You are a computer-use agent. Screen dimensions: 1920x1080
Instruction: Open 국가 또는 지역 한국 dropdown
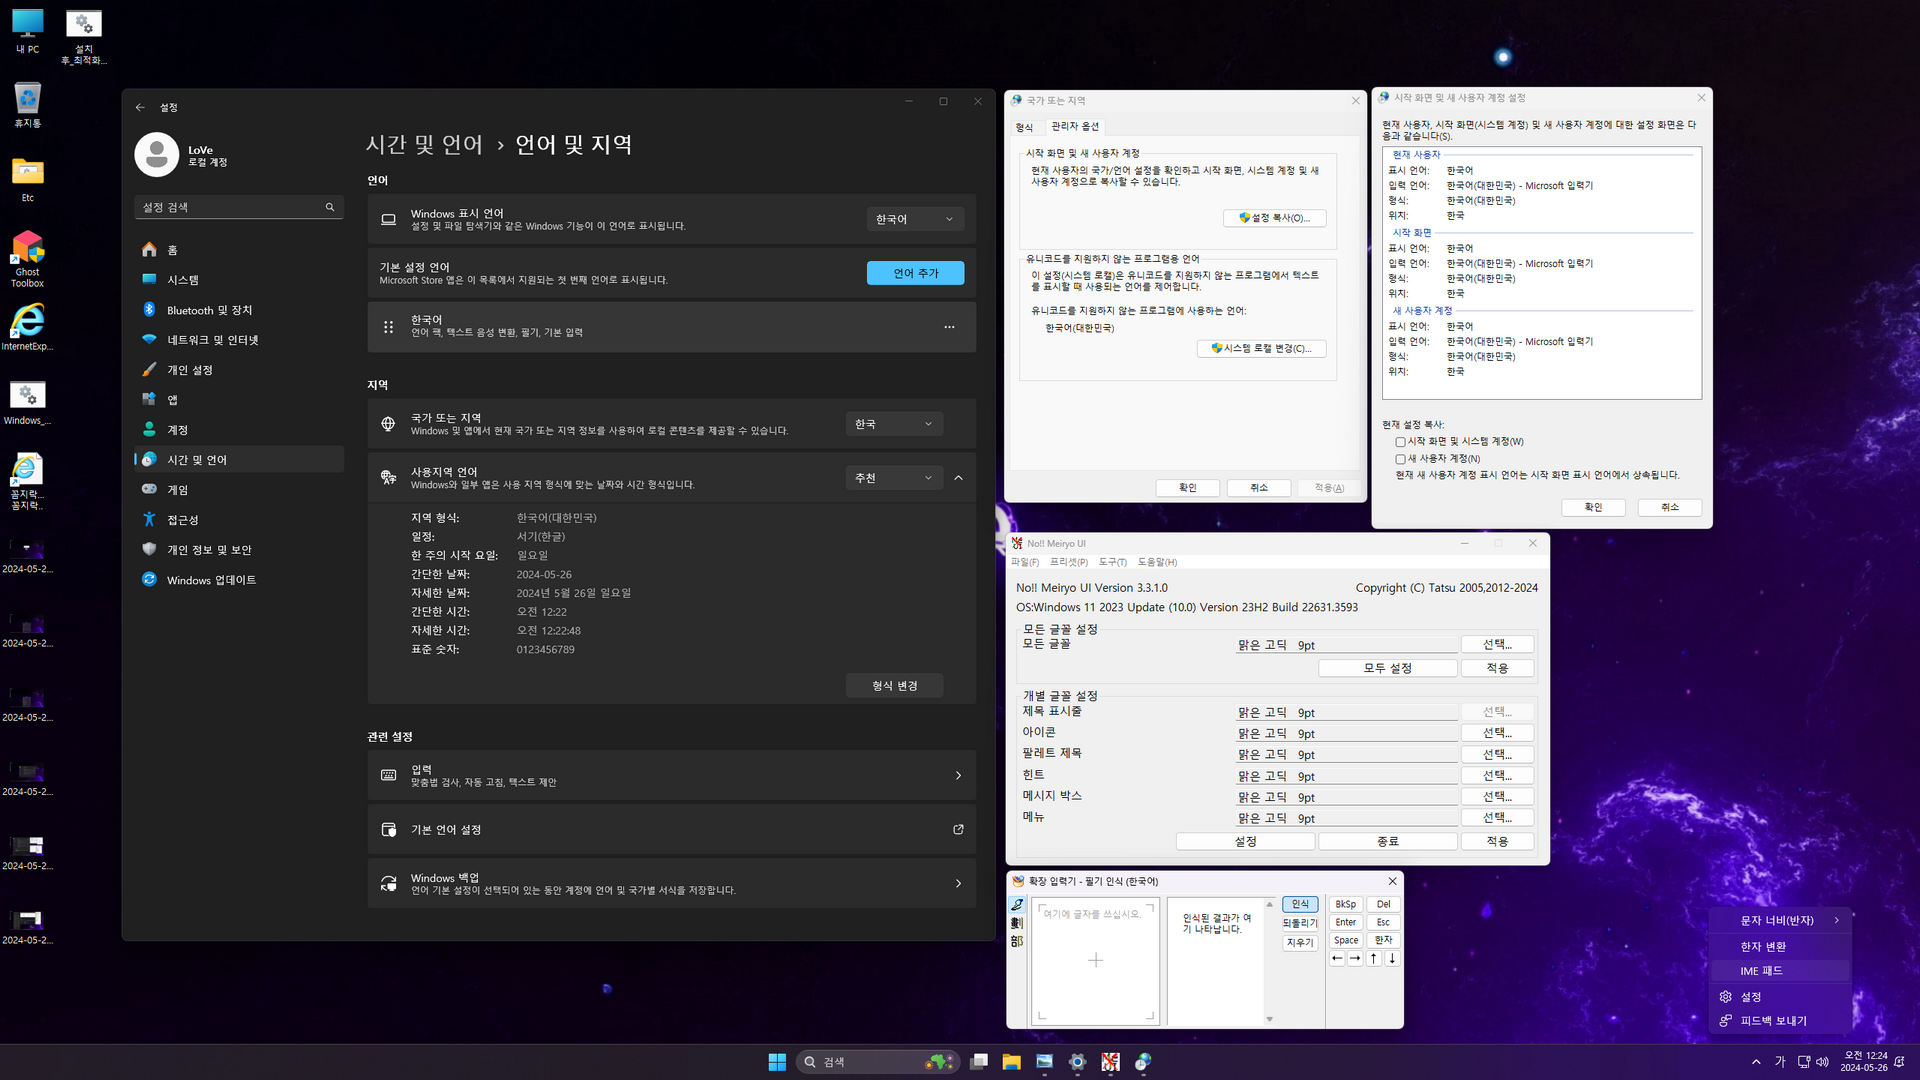tap(893, 424)
